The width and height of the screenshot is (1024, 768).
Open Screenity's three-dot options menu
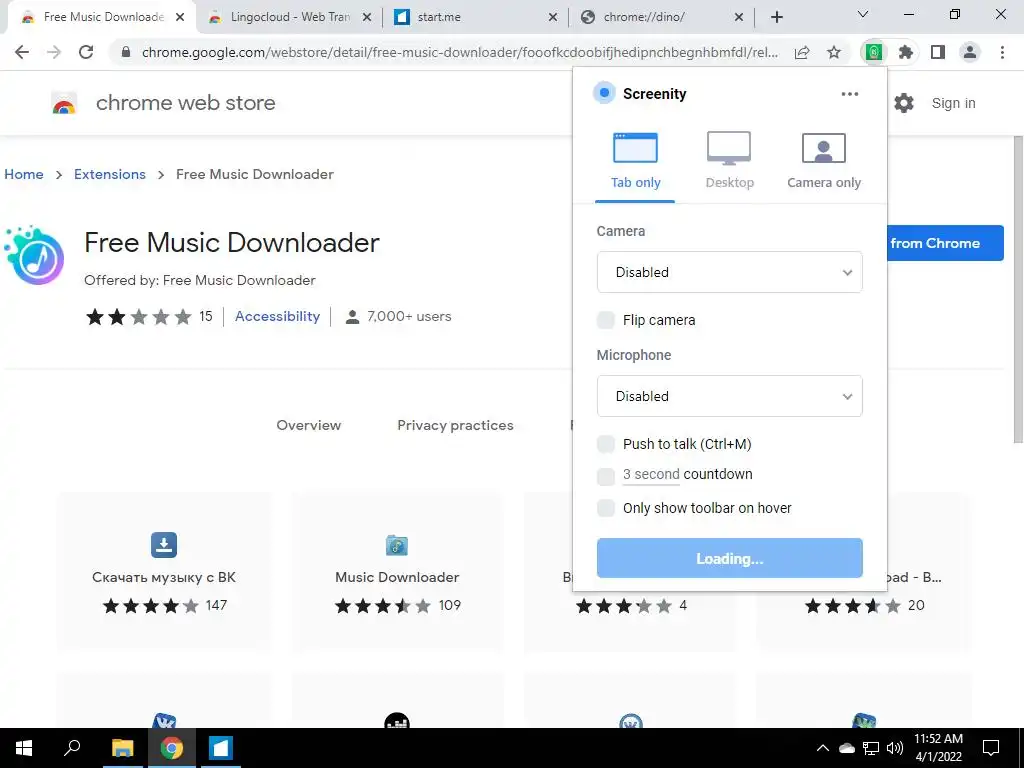pos(850,94)
